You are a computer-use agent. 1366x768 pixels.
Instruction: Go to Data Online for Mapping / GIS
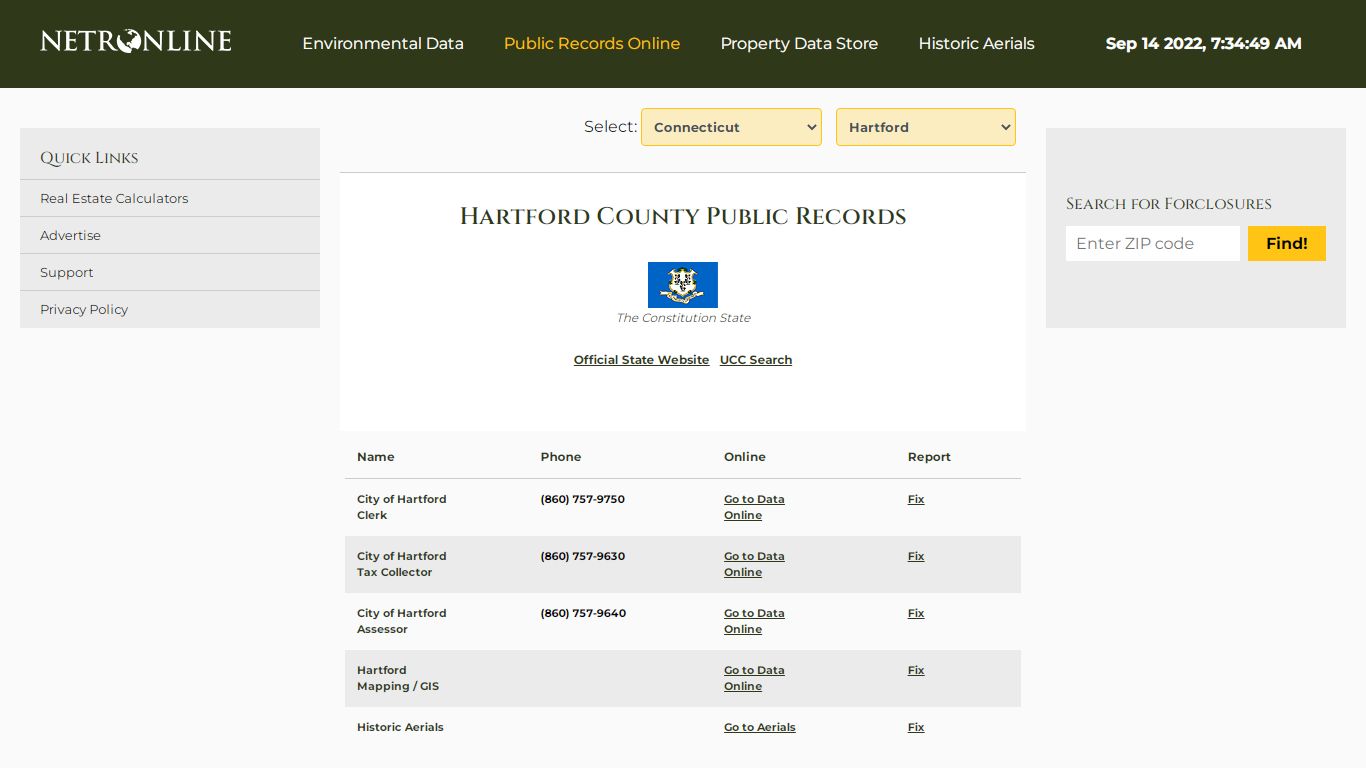click(x=754, y=678)
